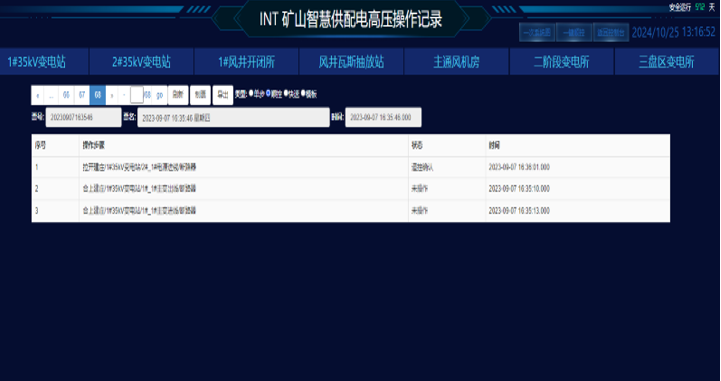721x381 pixels.
Task: Click the 导出 export button
Action: pyautogui.click(x=223, y=95)
